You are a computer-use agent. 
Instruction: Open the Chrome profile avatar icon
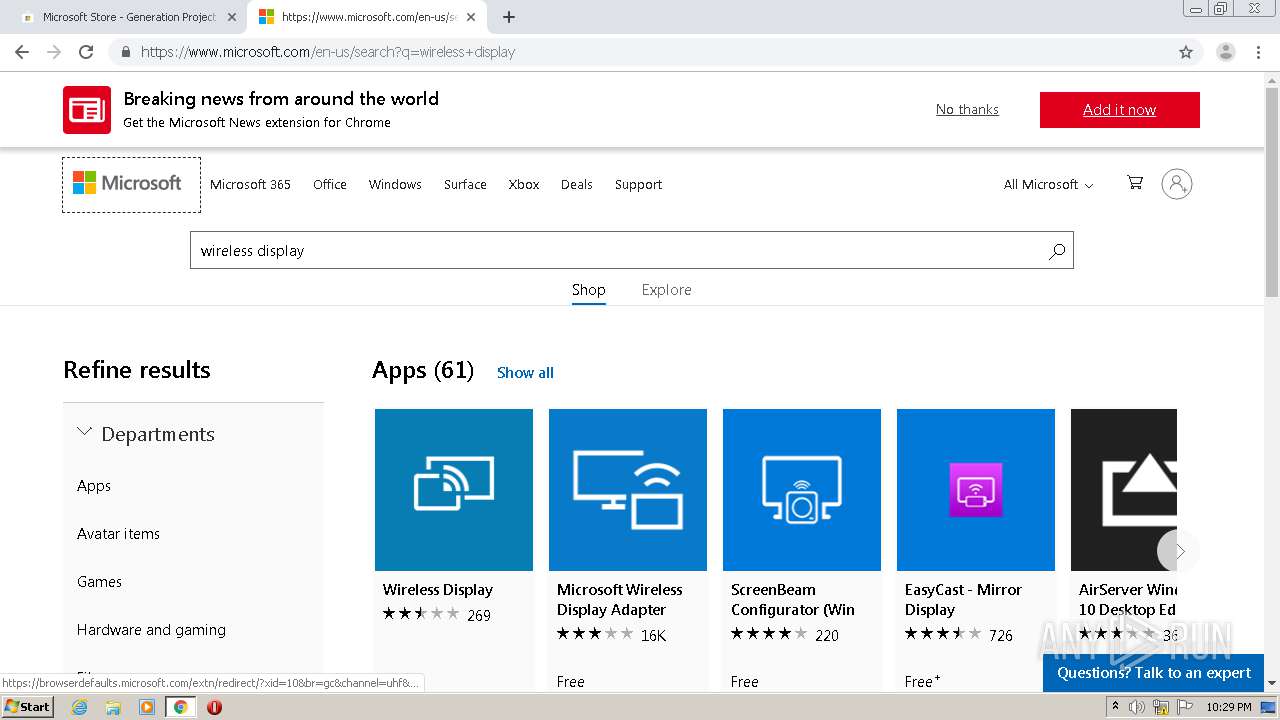[x=1225, y=52]
